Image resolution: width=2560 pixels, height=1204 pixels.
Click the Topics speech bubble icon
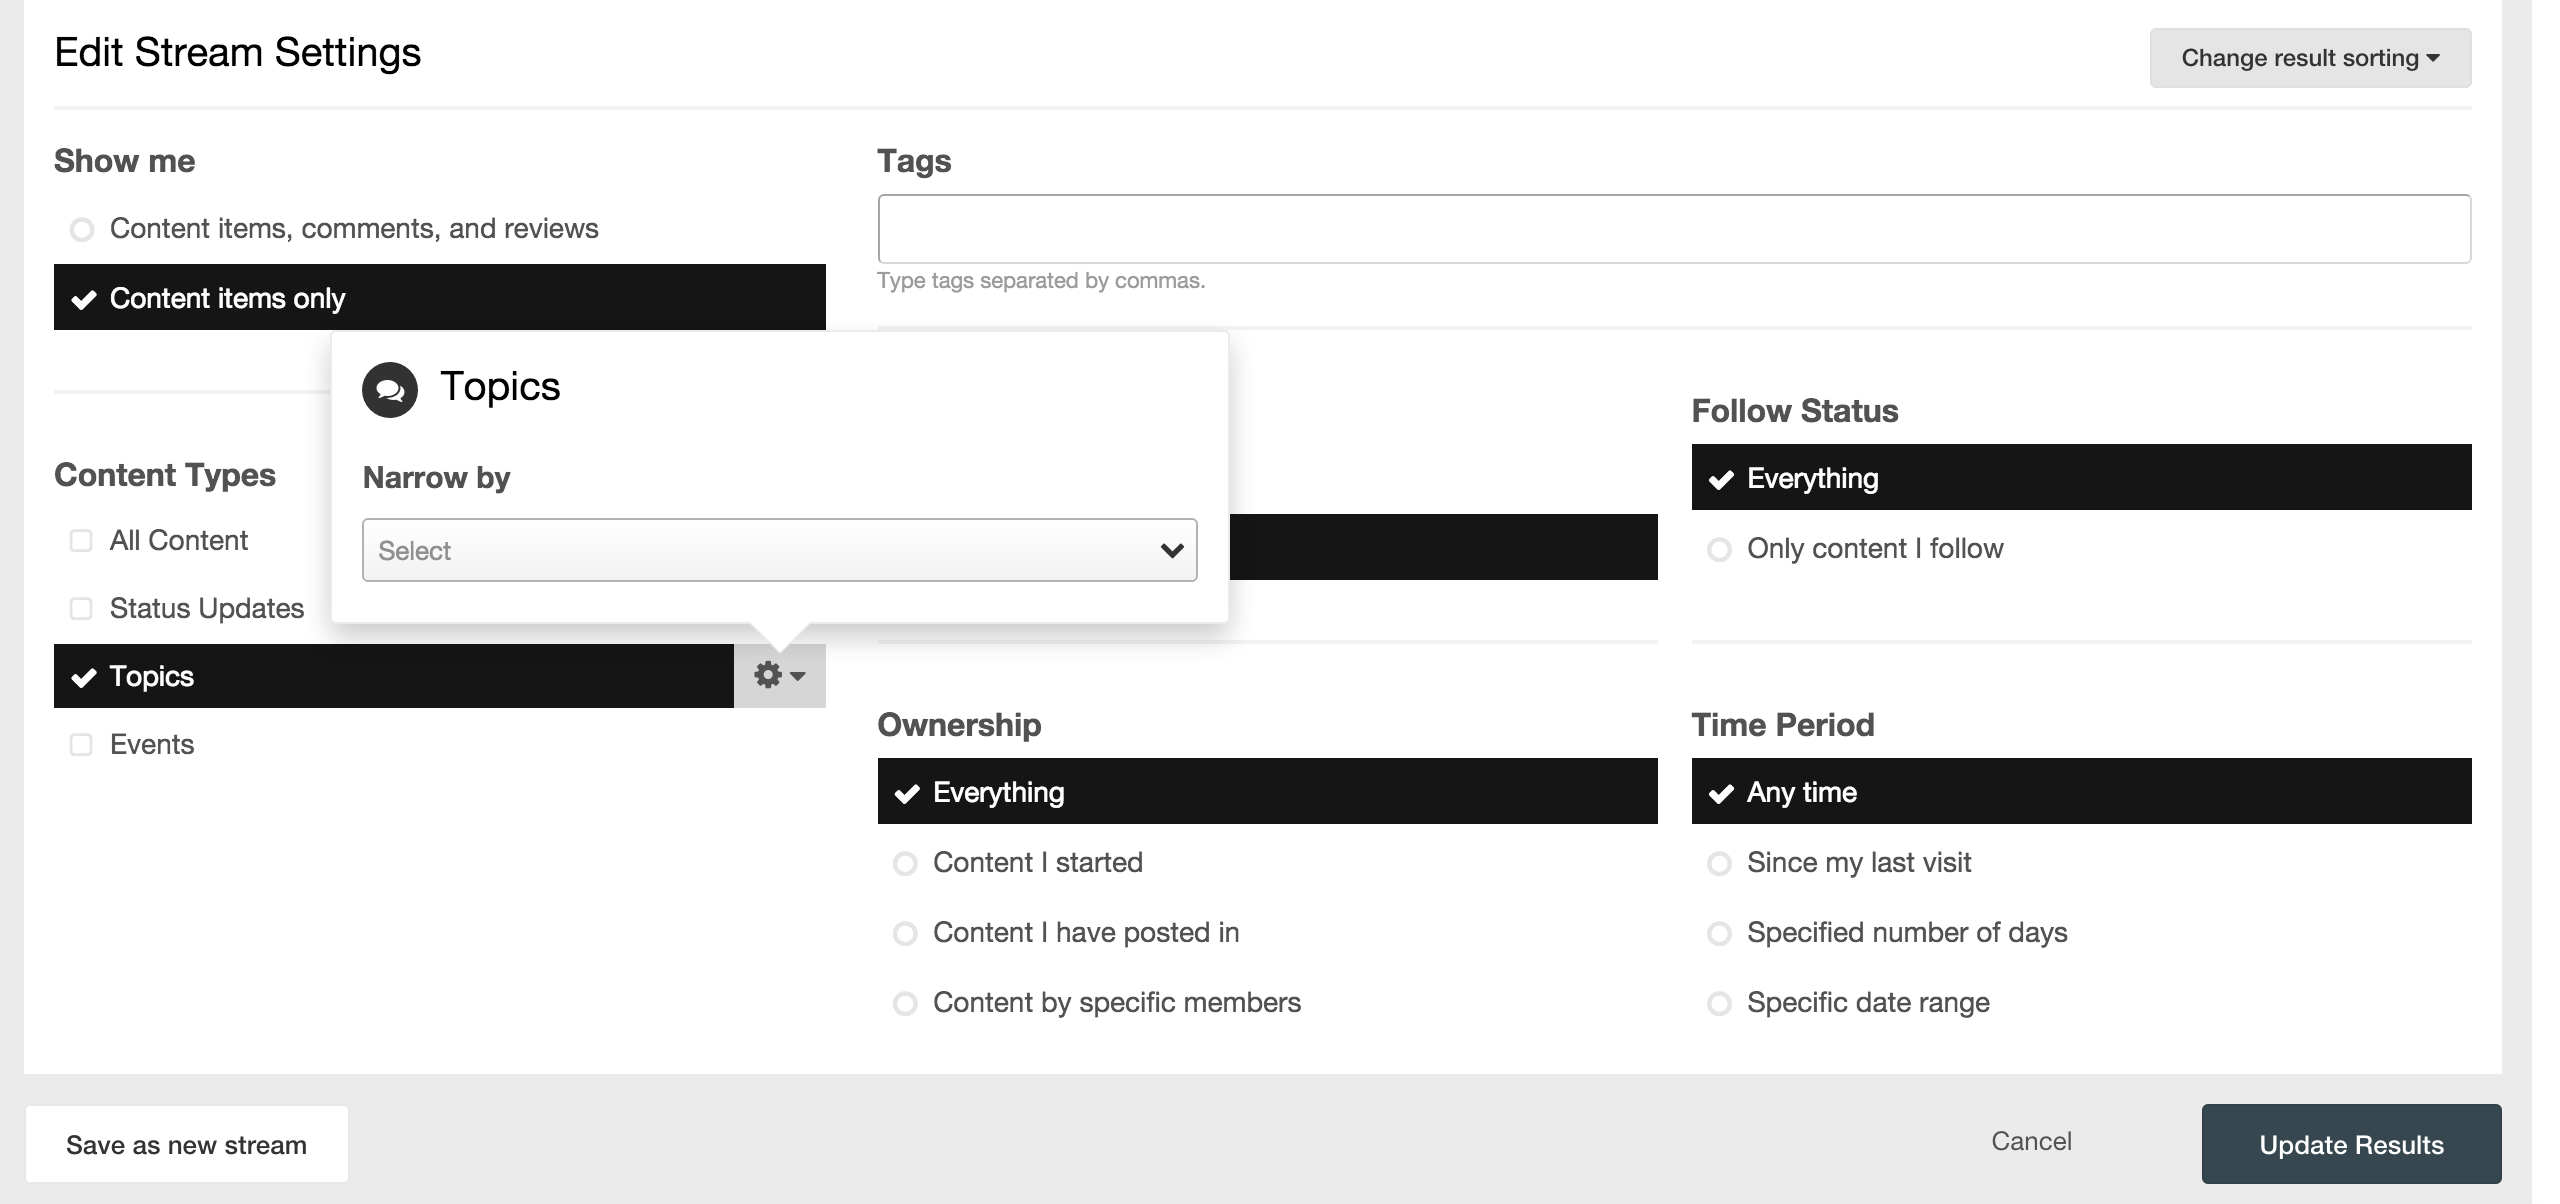[x=389, y=390]
